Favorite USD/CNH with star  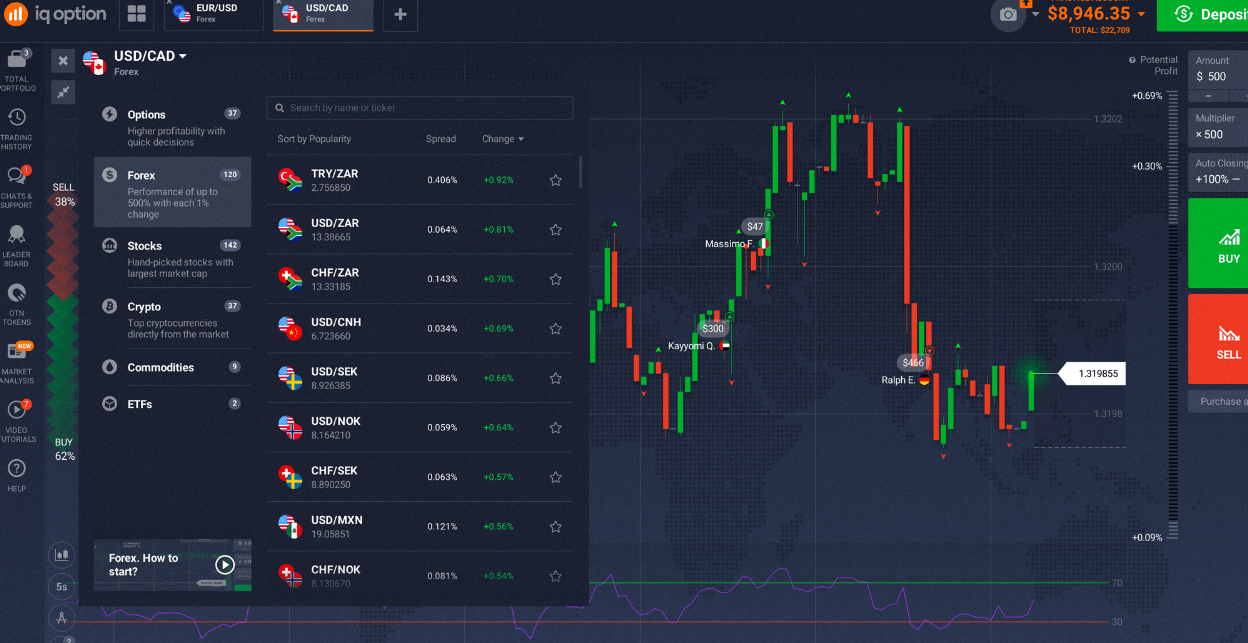click(555, 328)
